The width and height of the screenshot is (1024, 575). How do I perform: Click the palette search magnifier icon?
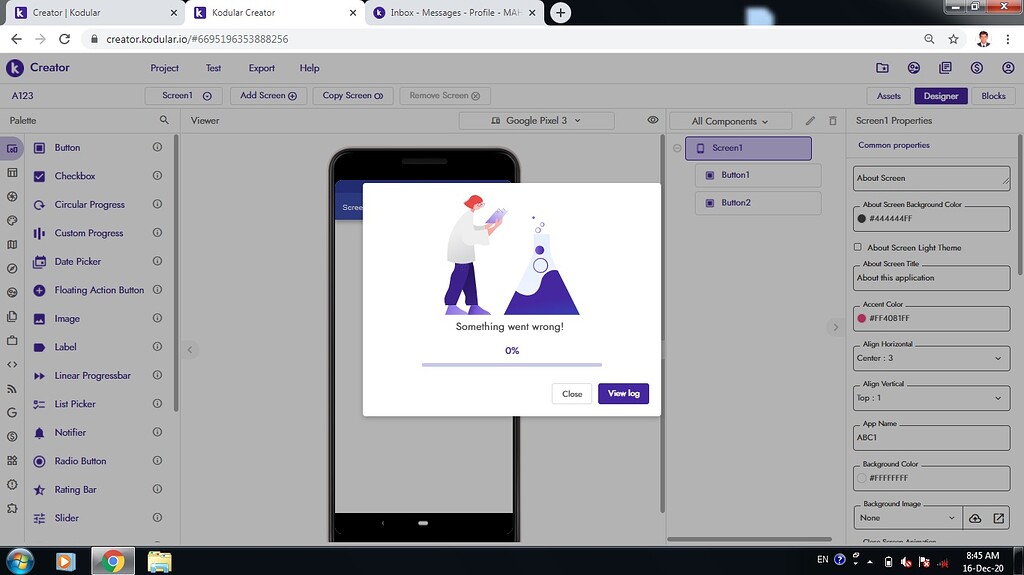164,120
